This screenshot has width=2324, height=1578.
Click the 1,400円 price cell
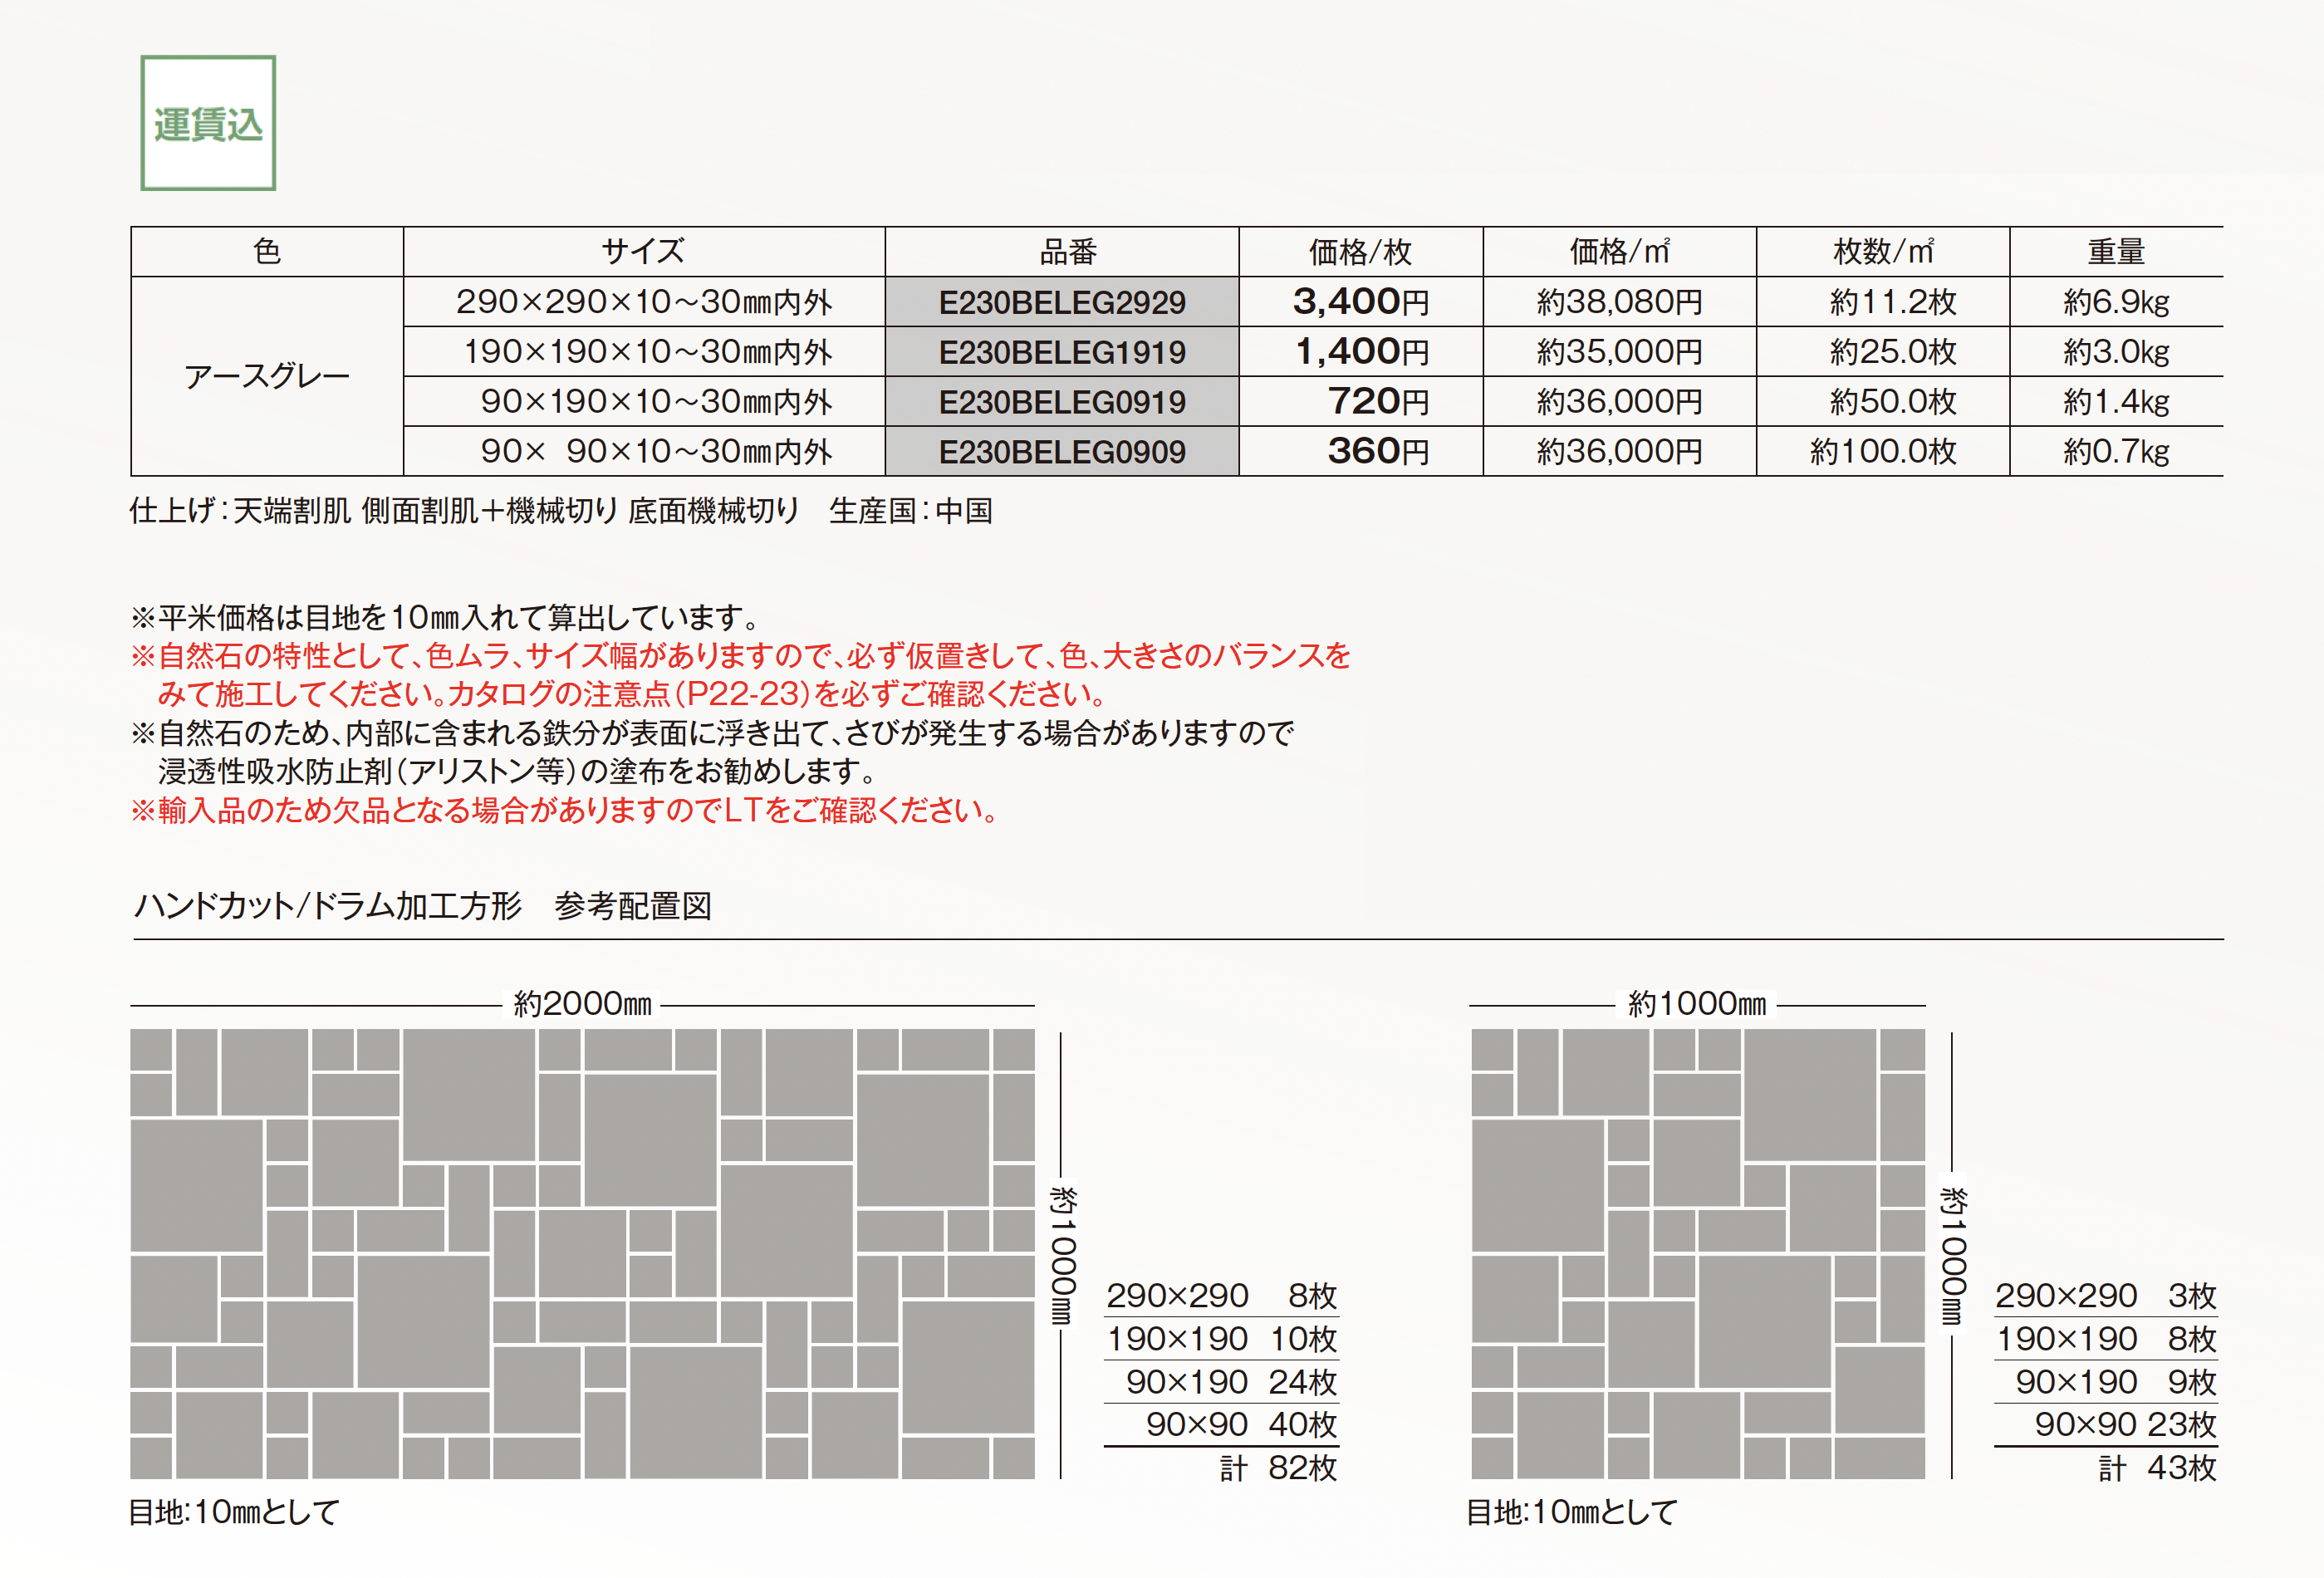coord(1360,352)
